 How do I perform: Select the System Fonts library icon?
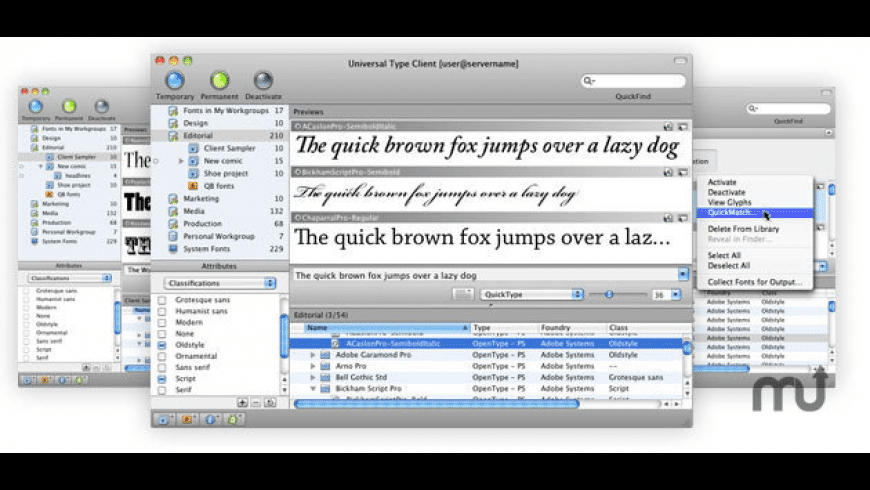tap(173, 249)
